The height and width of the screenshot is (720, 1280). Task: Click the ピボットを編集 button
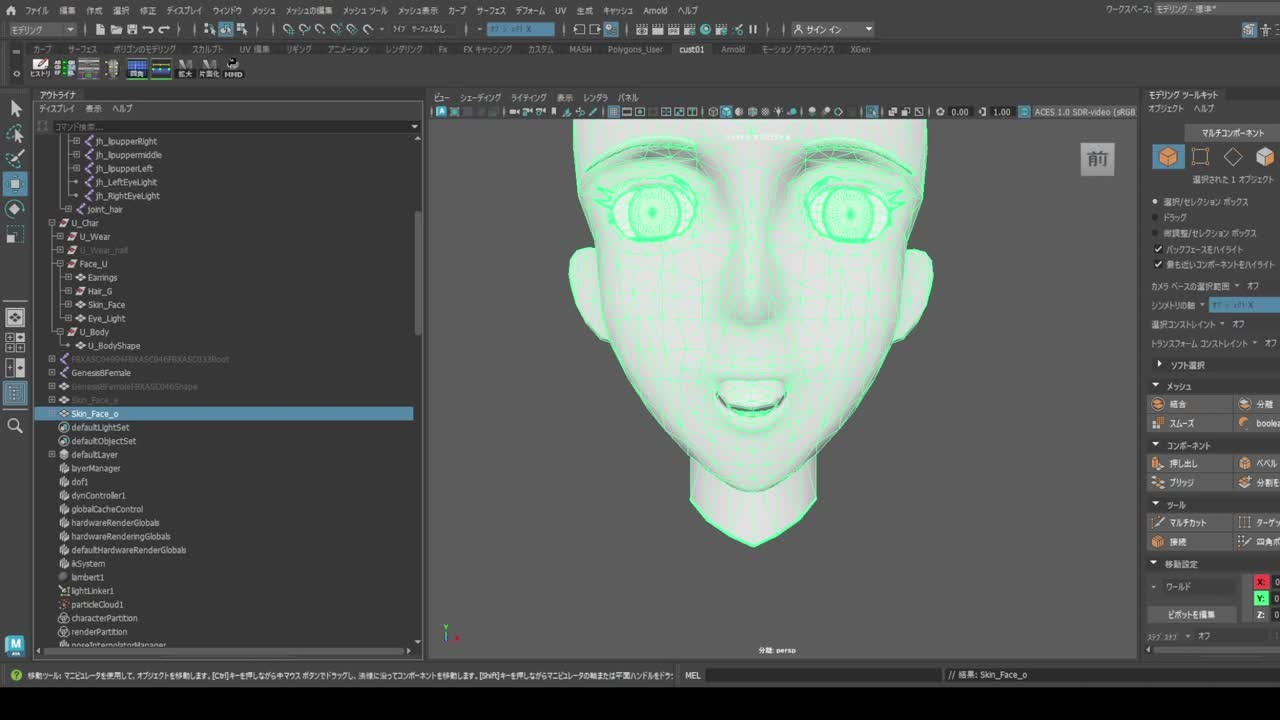pos(1191,614)
